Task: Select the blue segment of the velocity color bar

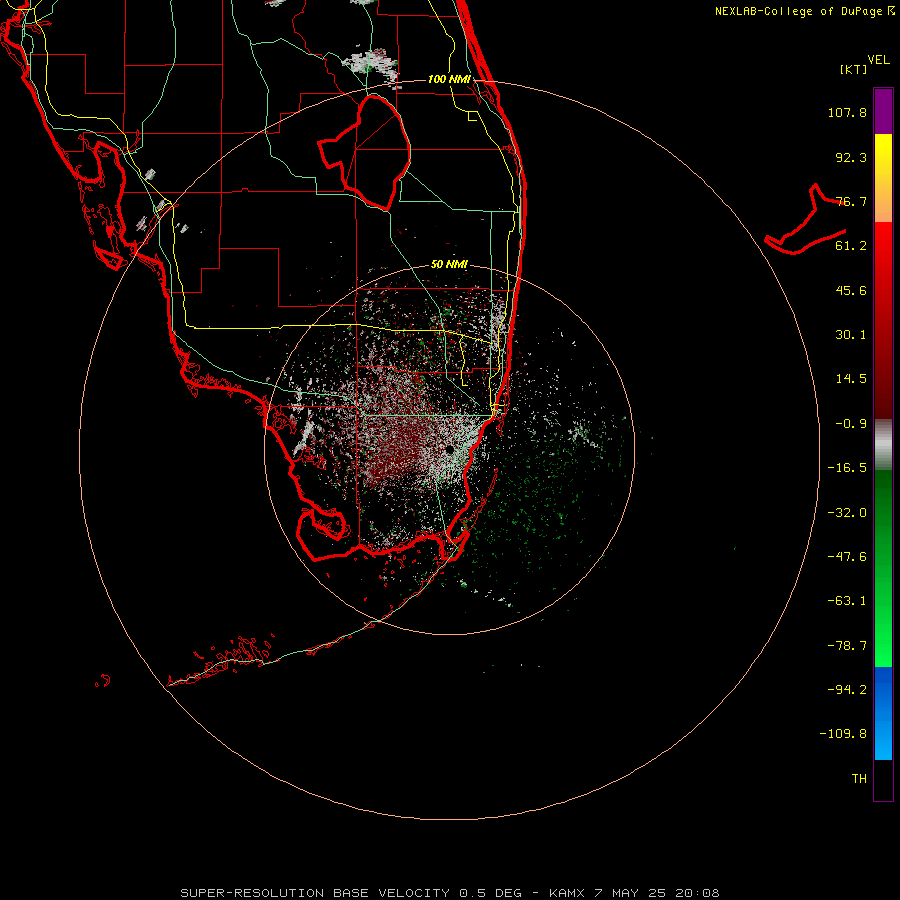Action: coord(883,713)
